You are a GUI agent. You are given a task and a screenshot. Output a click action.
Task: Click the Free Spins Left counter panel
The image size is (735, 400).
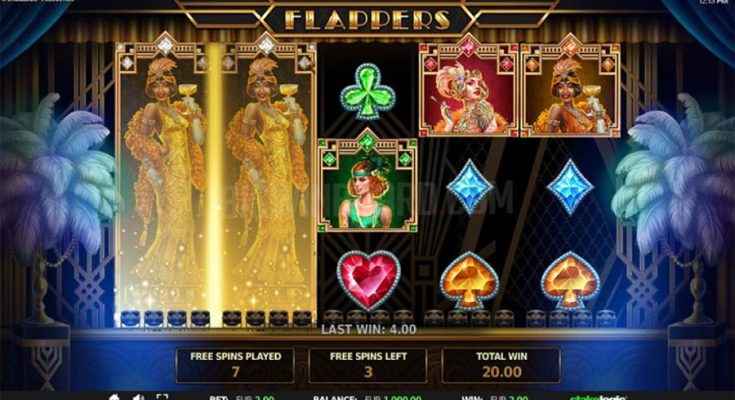368,365
